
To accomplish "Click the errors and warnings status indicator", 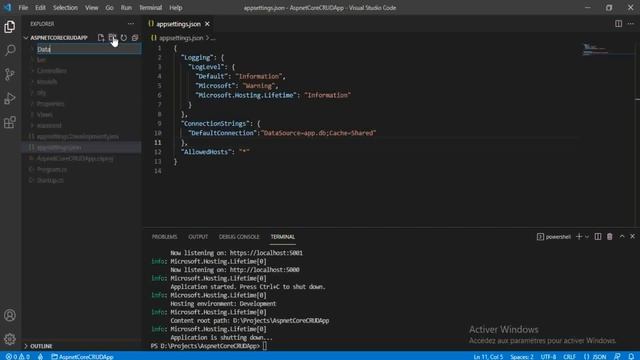I will coord(18,356).
